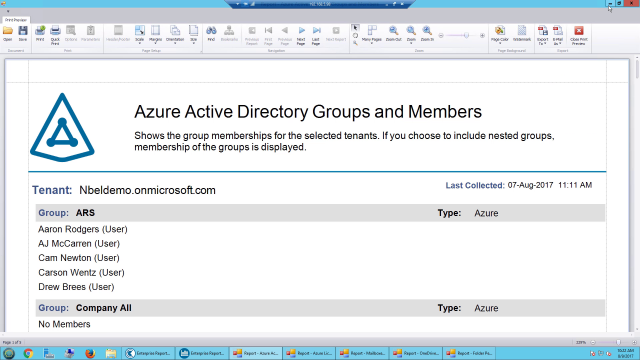Image resolution: width=640 pixels, height=360 pixels.
Task: Switch to Report - Mailbox... taskbar window
Action: point(362,353)
